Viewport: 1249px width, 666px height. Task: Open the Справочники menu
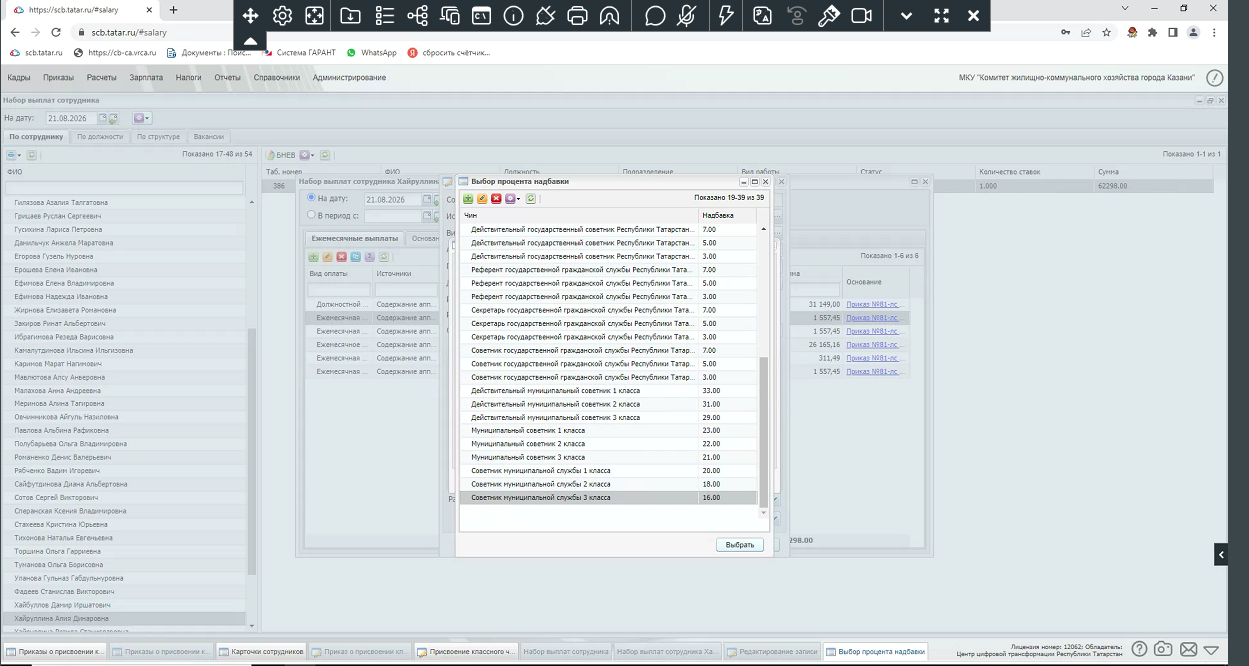pos(277,77)
